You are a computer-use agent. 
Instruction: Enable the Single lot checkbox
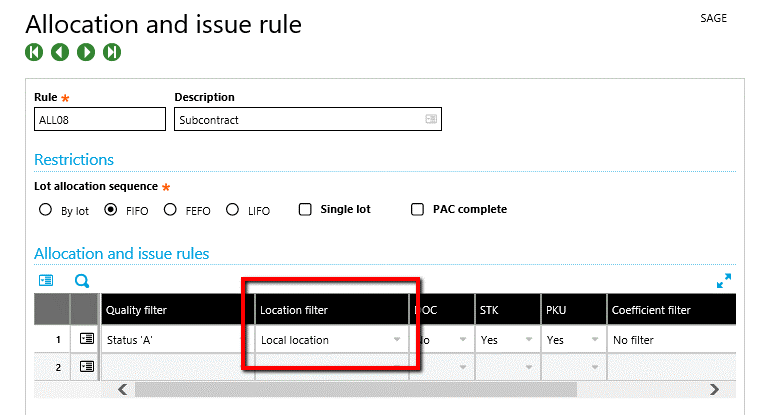pyautogui.click(x=306, y=210)
